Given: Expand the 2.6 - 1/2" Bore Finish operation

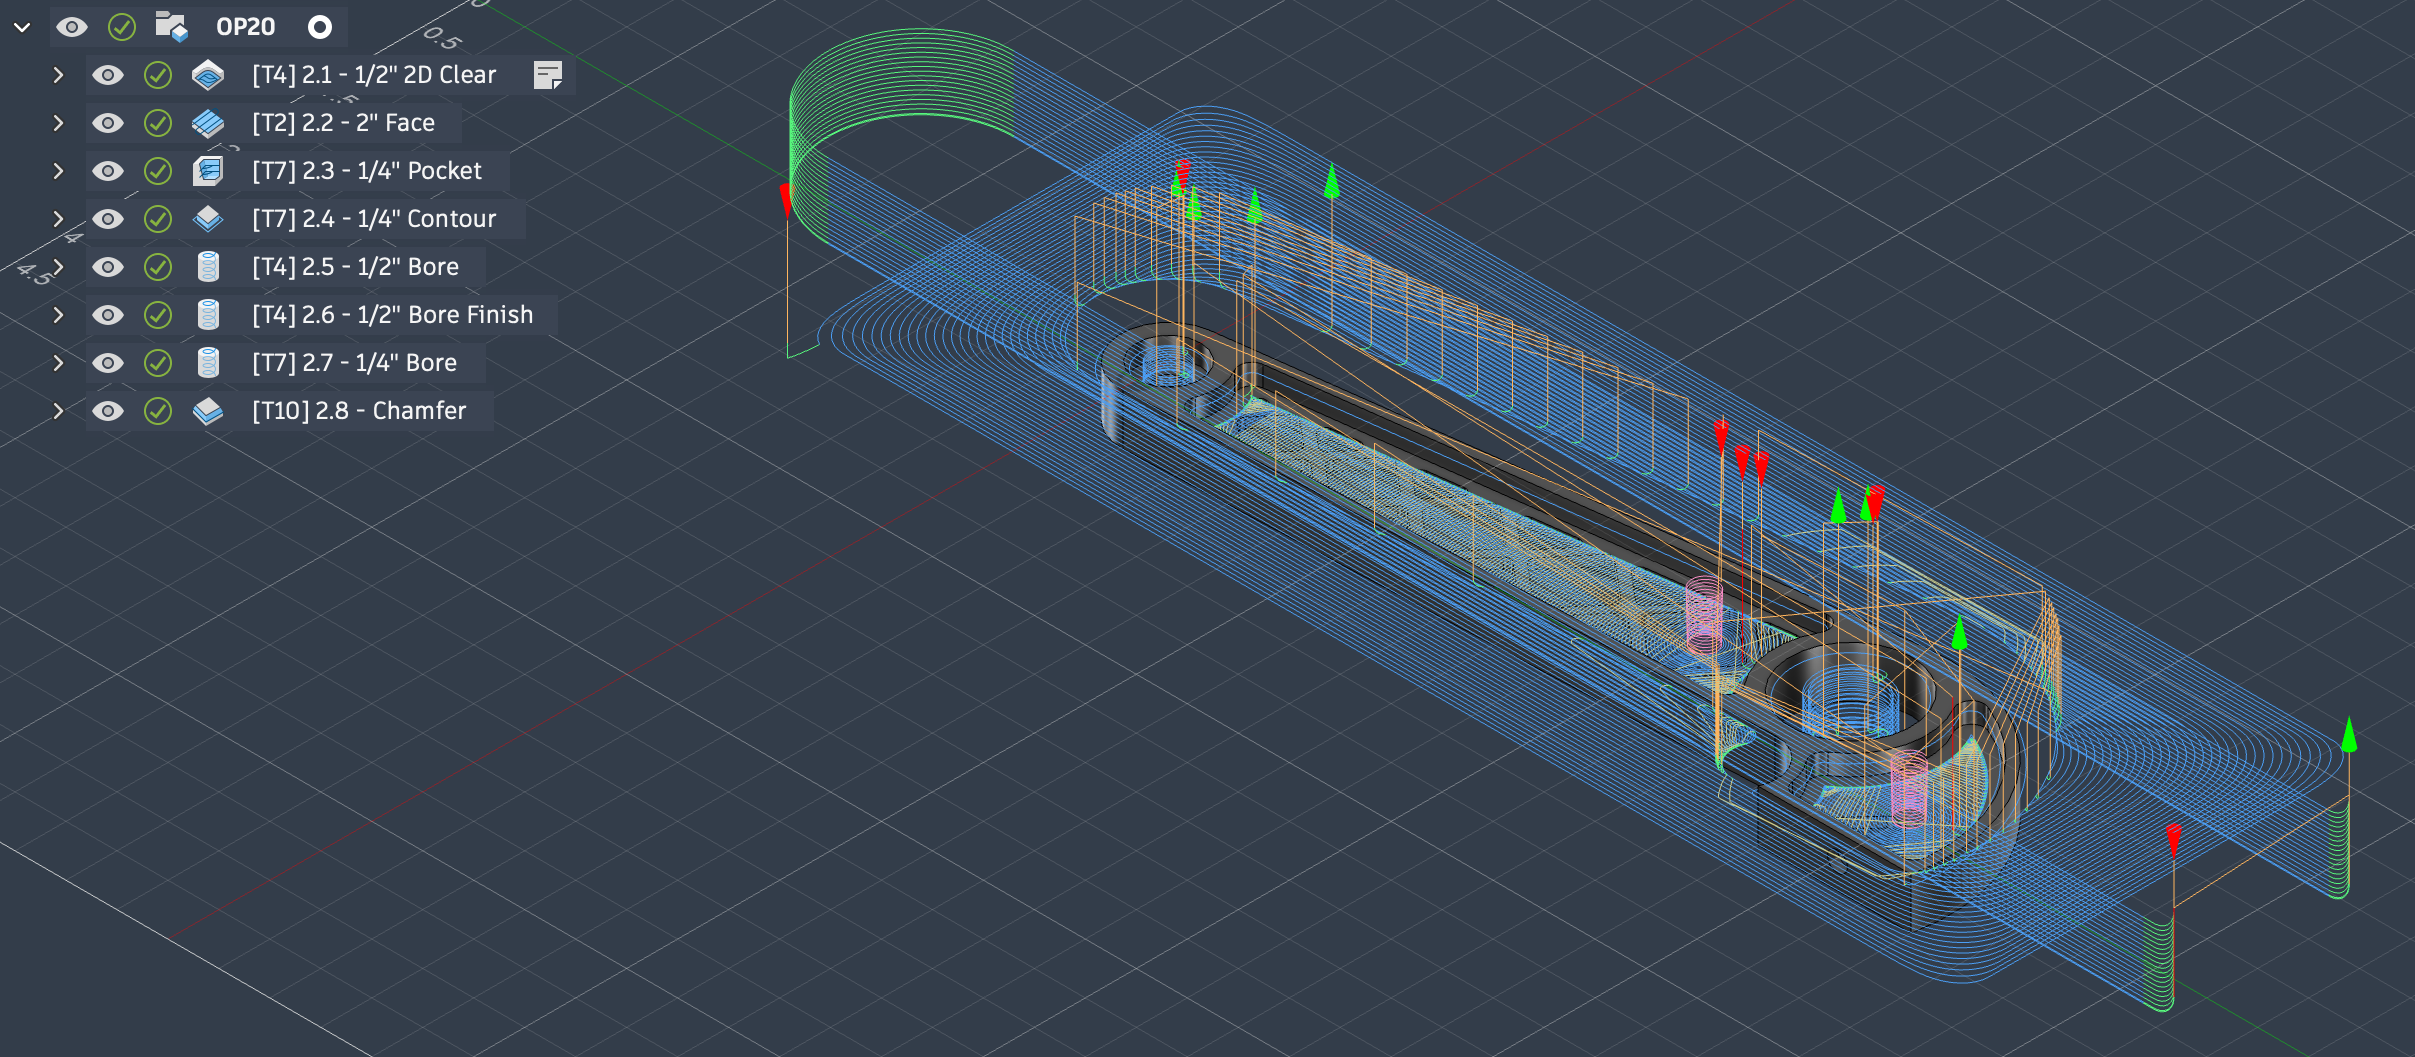Looking at the screenshot, I should pyautogui.click(x=58, y=315).
